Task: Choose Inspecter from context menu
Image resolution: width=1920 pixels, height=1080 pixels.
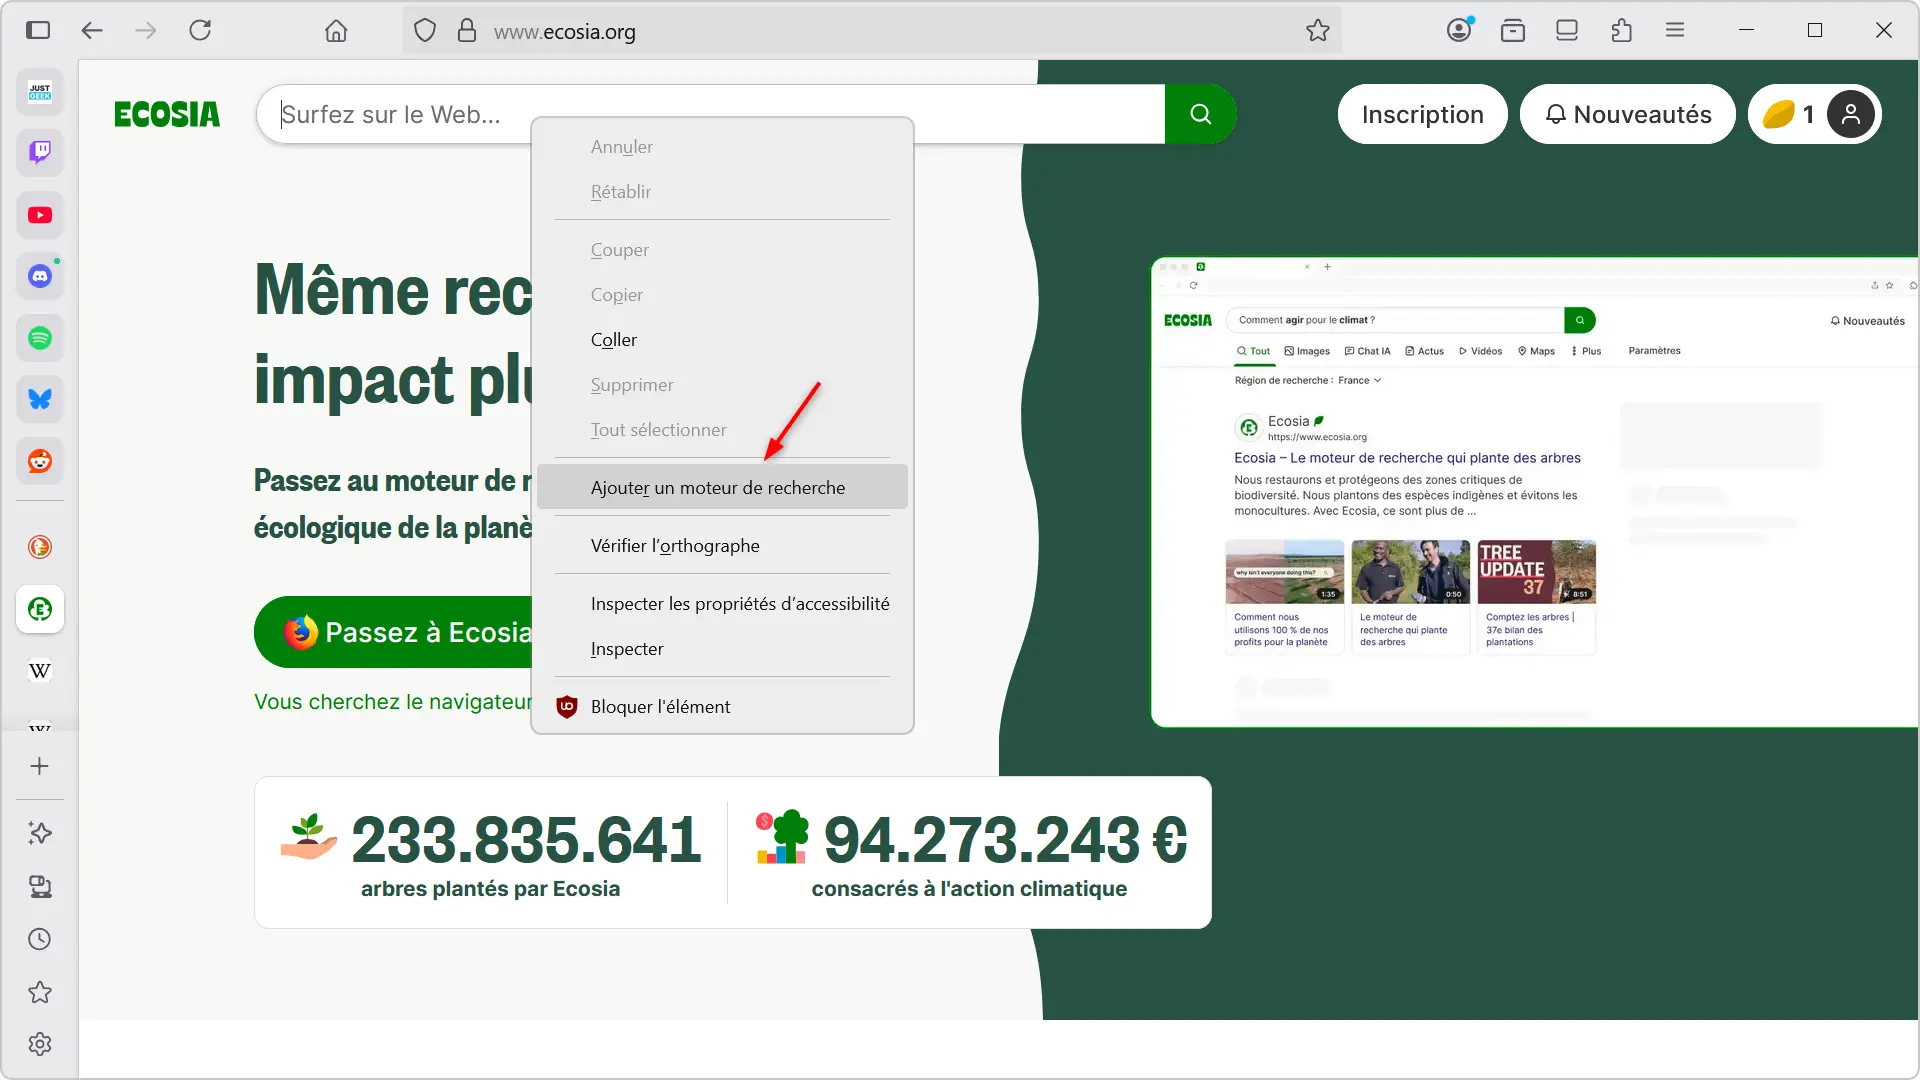Action: pyautogui.click(x=722, y=649)
